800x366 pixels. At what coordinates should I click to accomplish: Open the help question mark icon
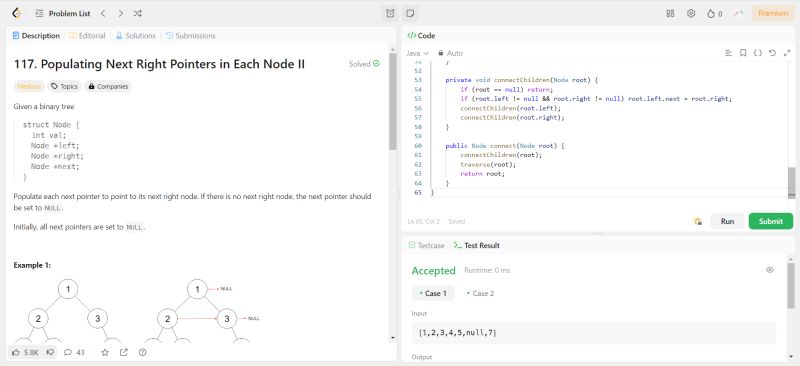pos(142,352)
